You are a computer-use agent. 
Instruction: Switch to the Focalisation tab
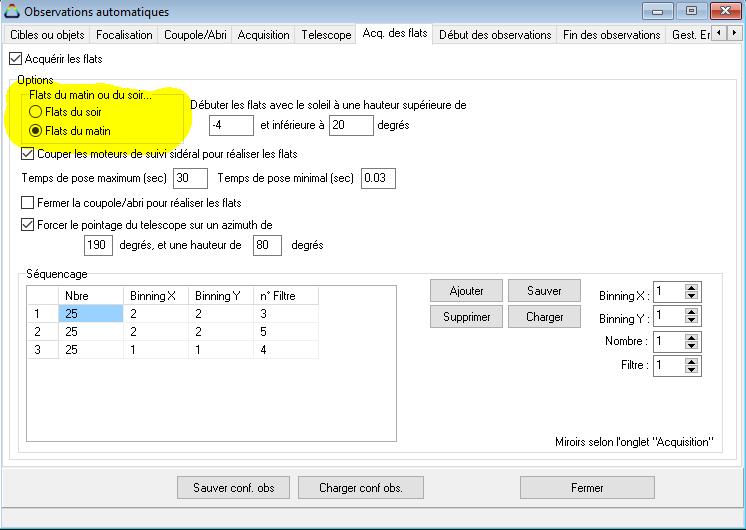pyautogui.click(x=124, y=34)
